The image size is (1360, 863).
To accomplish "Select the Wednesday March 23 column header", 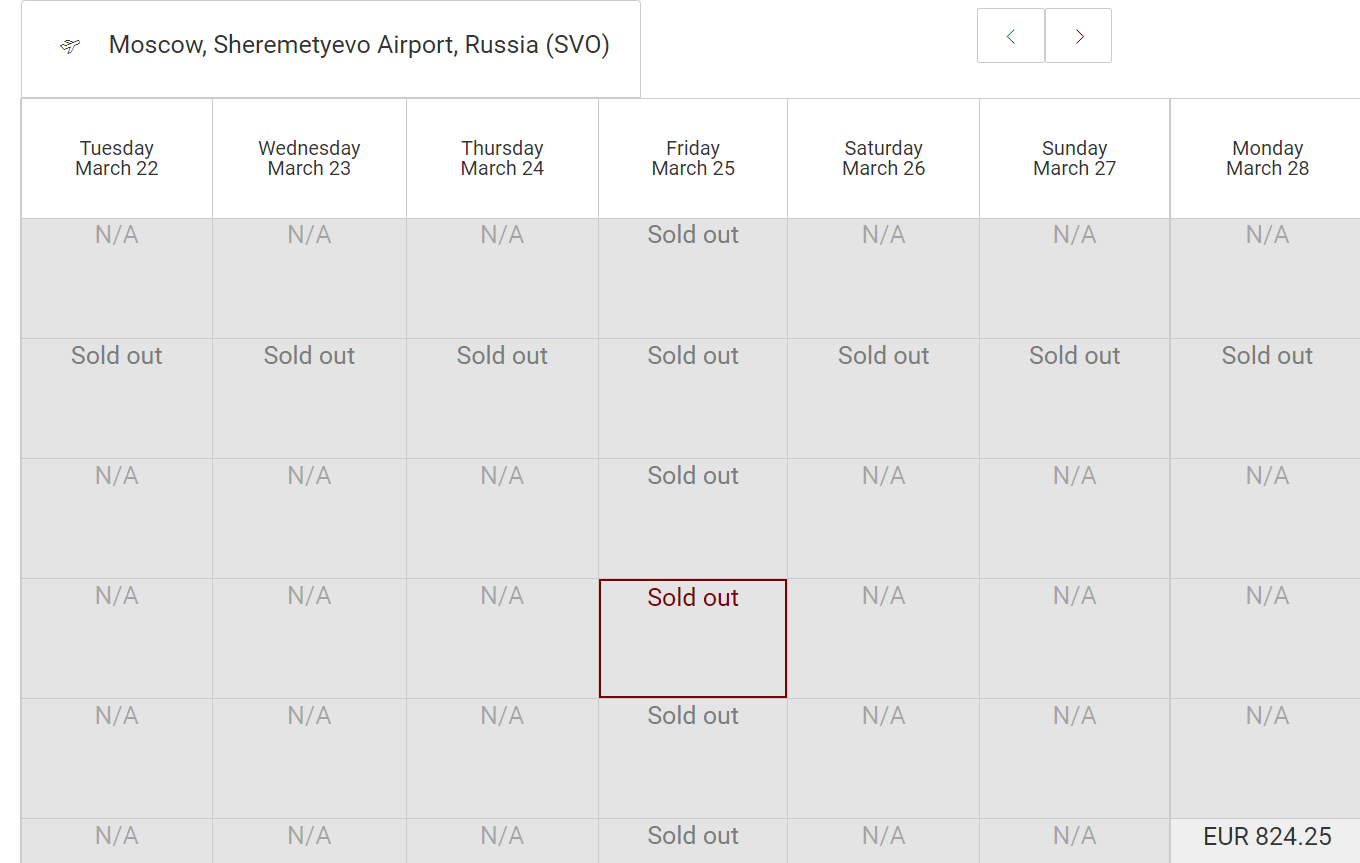I will click(x=309, y=158).
